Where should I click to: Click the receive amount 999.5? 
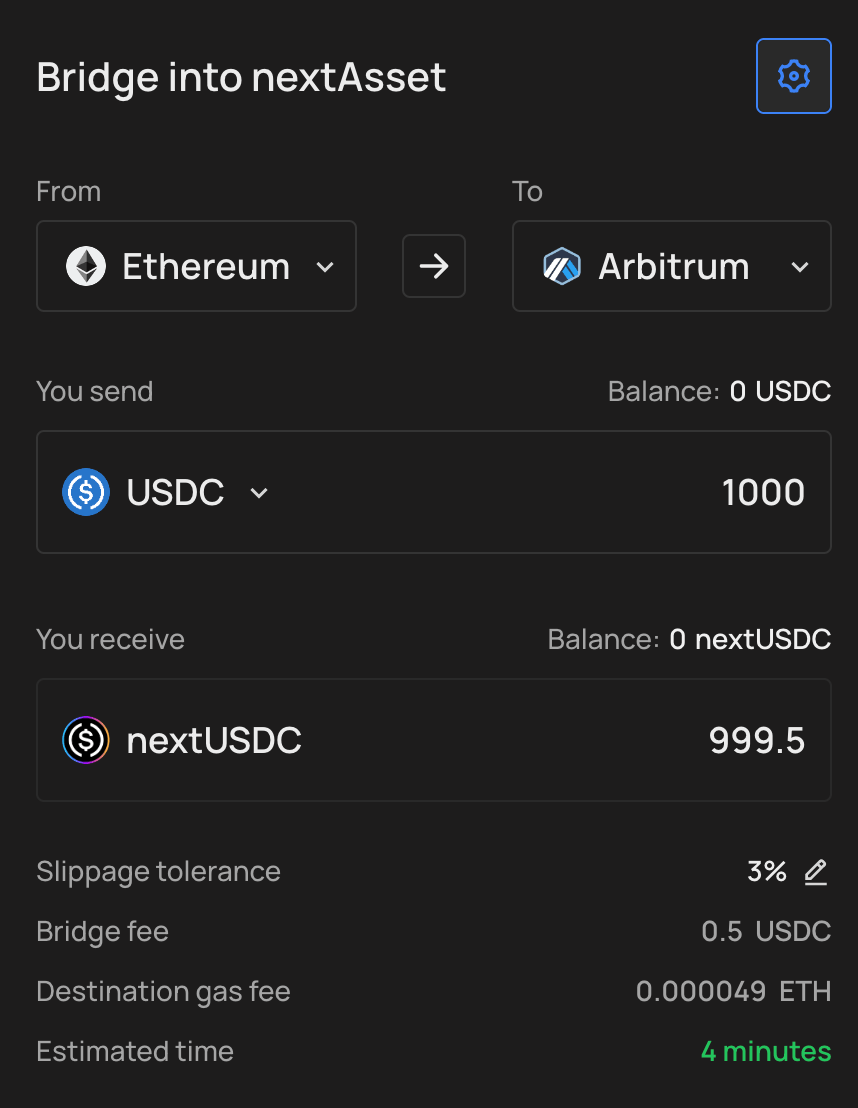coord(757,741)
